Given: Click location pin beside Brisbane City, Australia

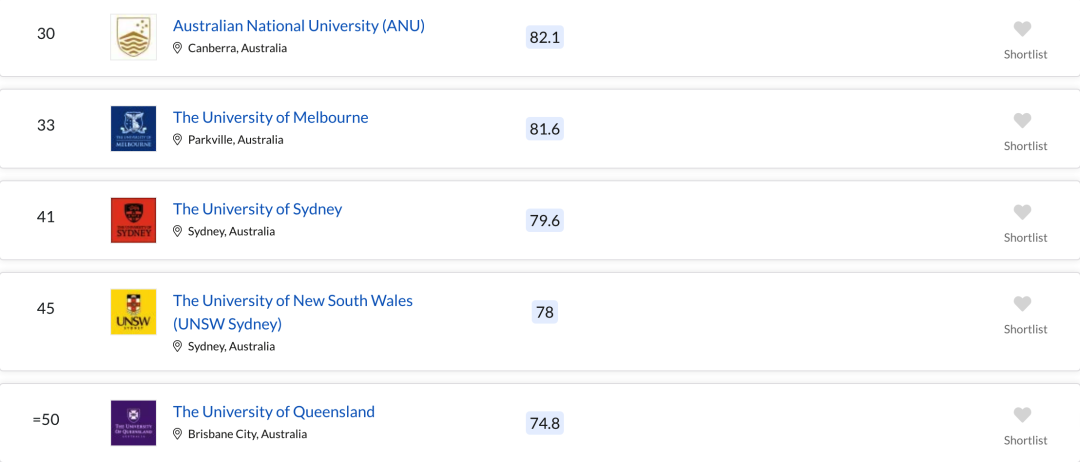Looking at the screenshot, I should (177, 434).
